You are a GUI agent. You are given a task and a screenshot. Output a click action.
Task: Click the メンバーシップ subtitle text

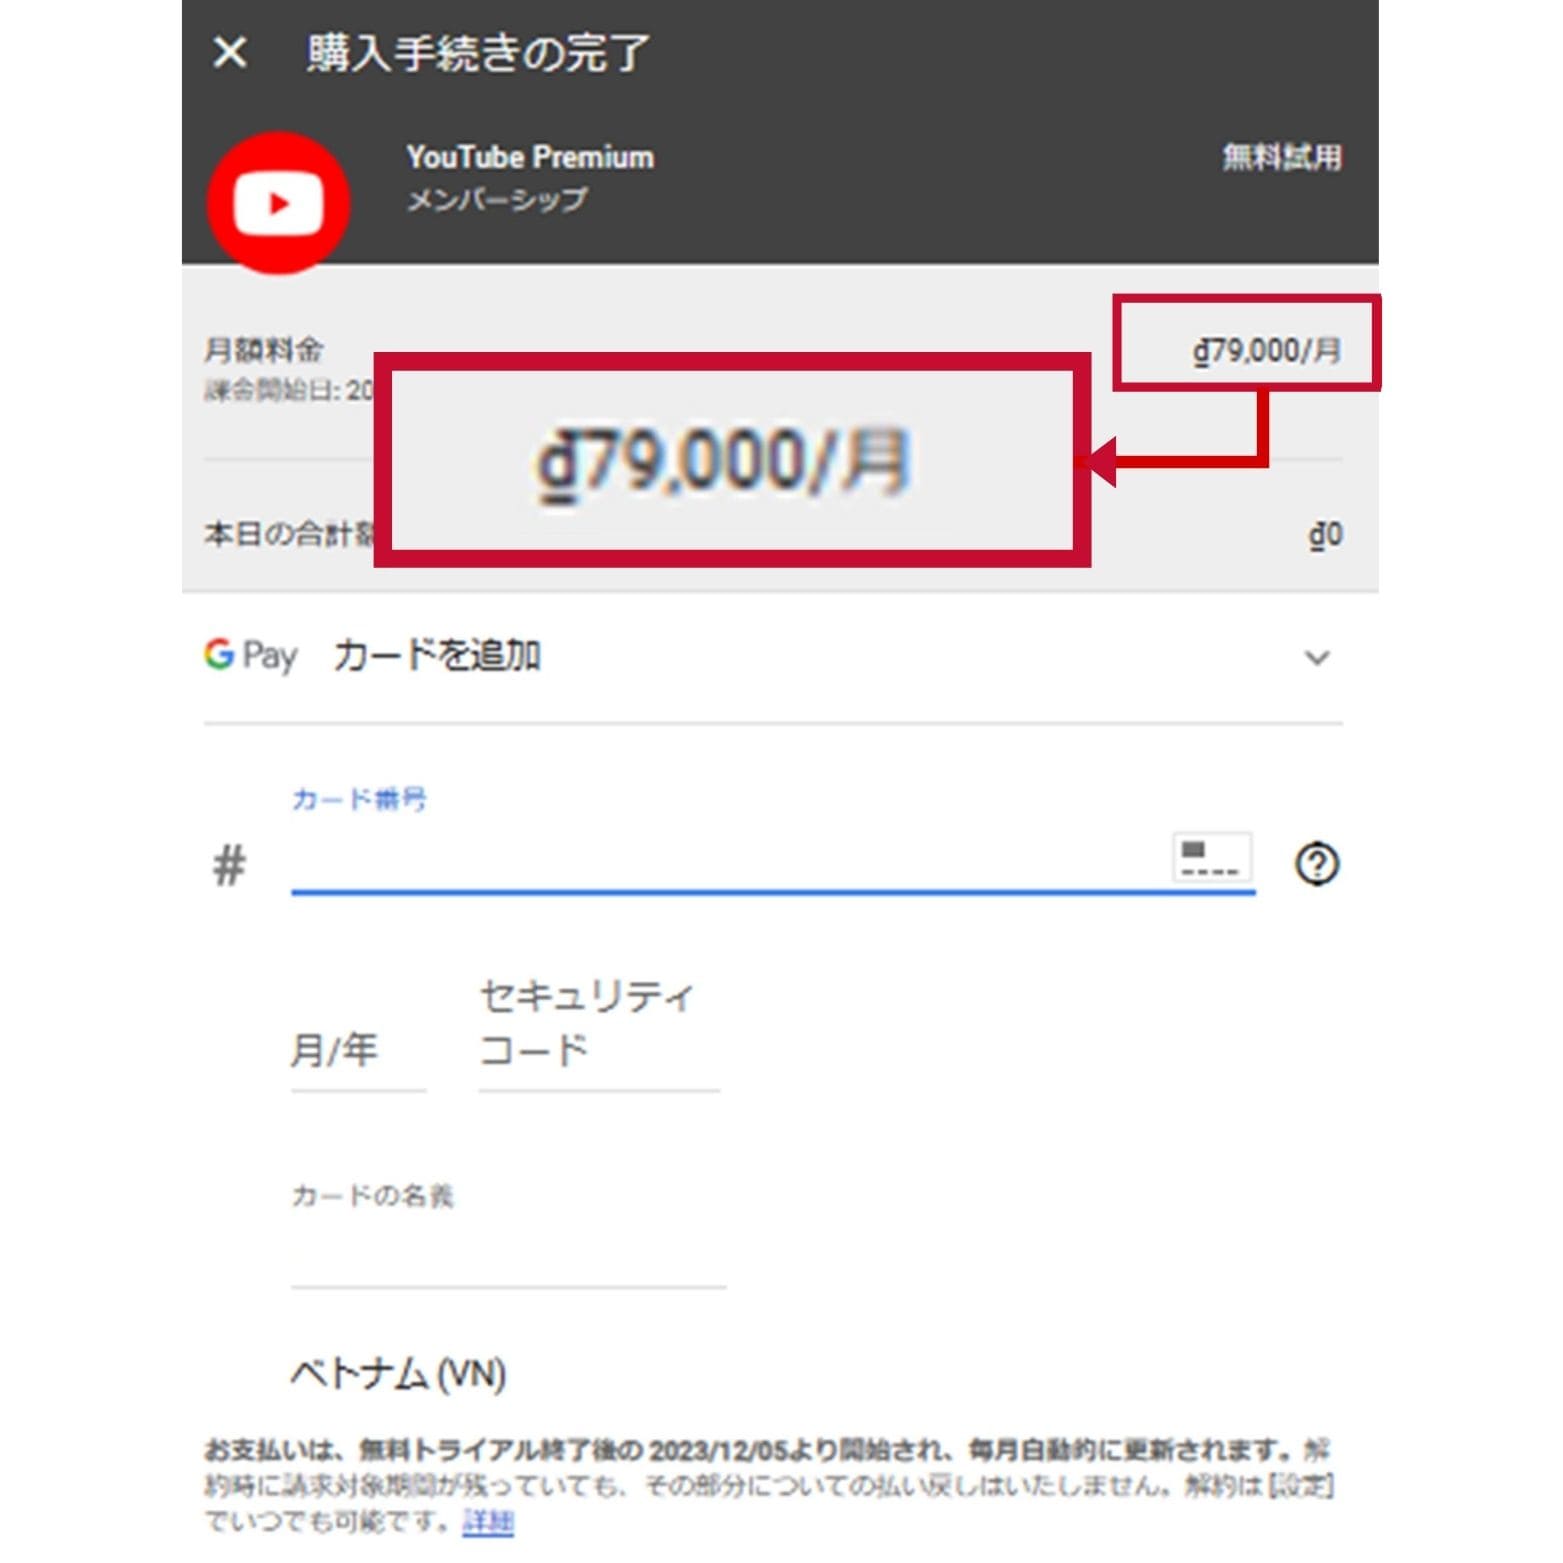pyautogui.click(x=497, y=200)
